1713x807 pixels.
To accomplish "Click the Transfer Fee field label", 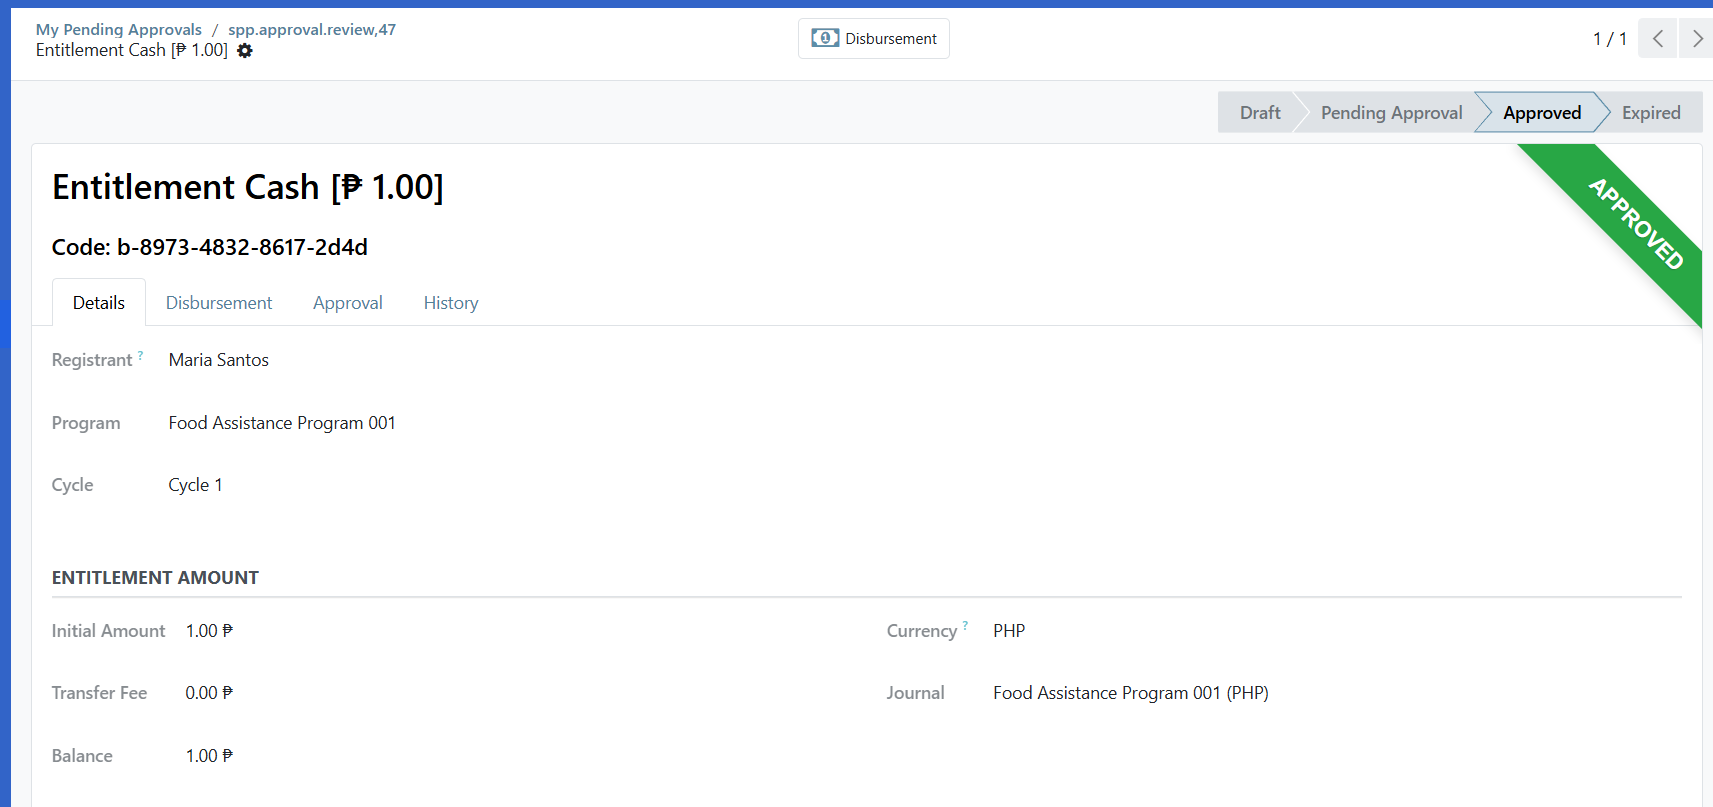I will point(99,693).
